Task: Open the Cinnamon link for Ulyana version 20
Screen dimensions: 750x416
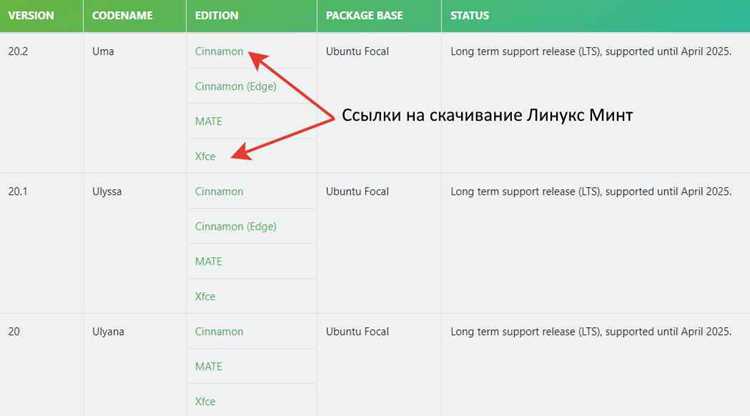Action: coord(219,331)
